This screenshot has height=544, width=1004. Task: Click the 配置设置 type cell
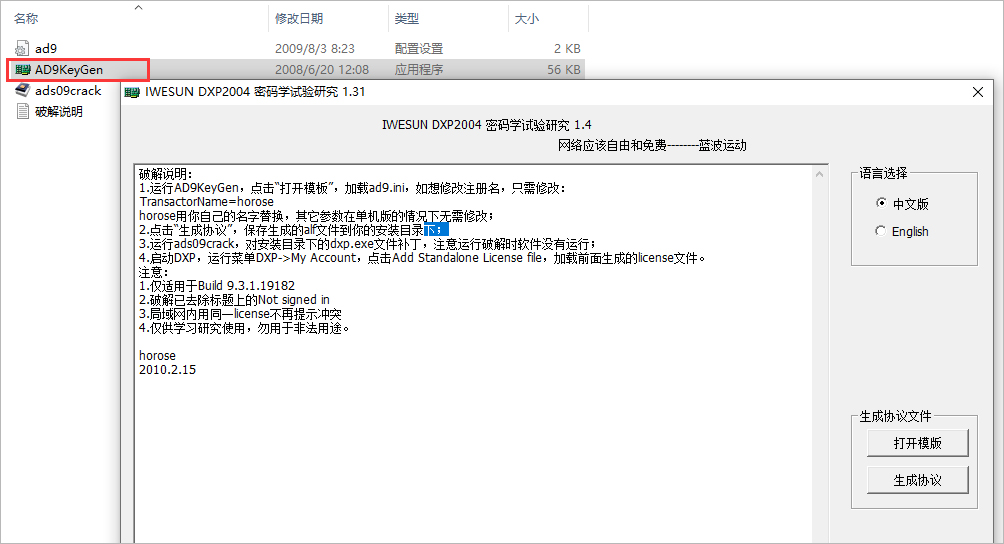point(419,49)
